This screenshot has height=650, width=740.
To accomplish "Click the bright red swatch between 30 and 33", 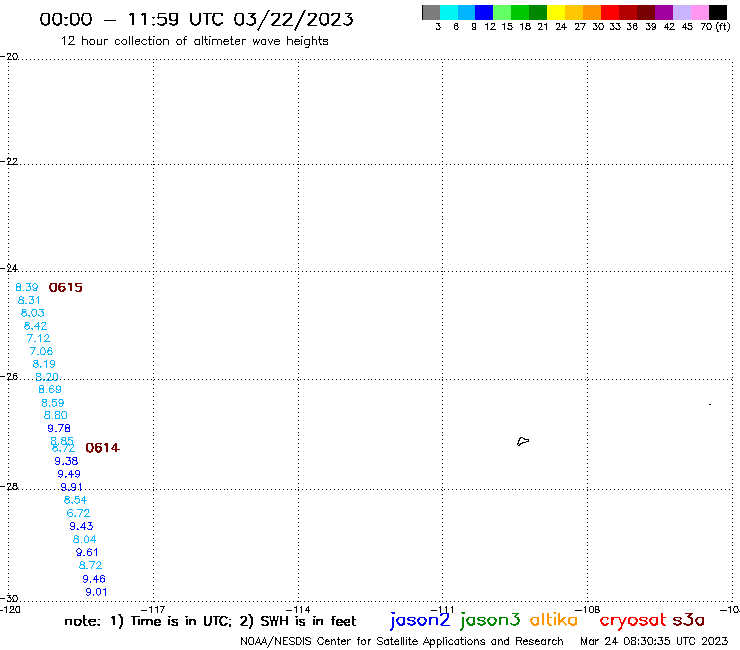I will point(610,12).
